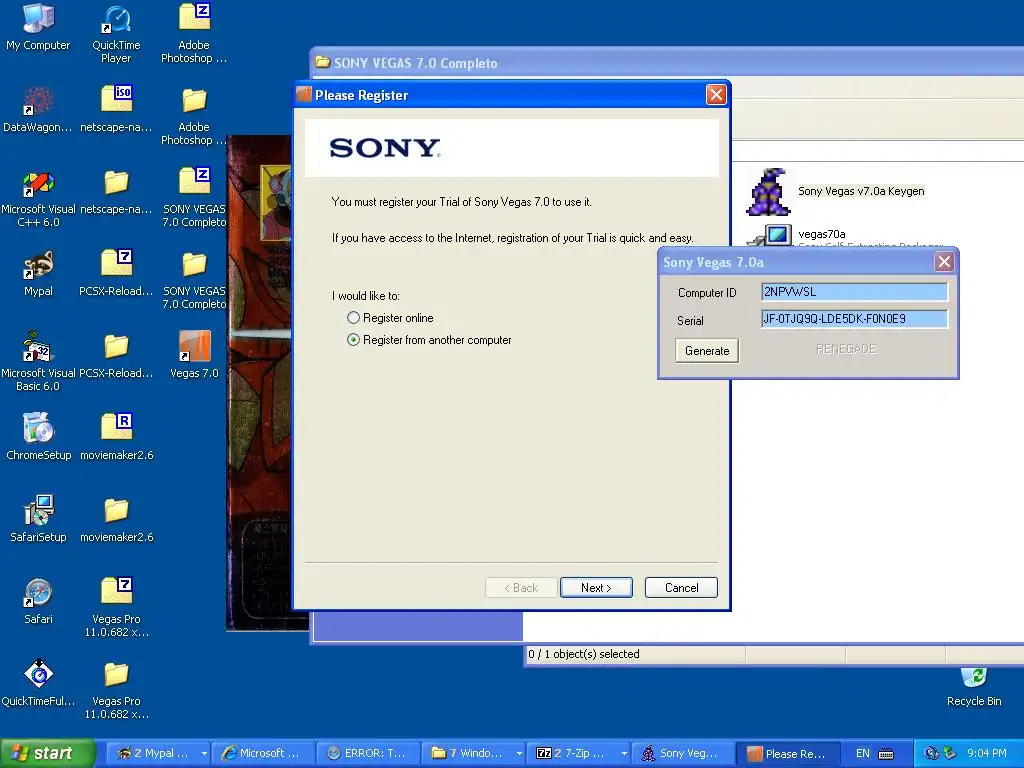This screenshot has width=1024, height=768.
Task: Expand the 7 Windows Explorer taskbar group arrow
Action: 519,754
